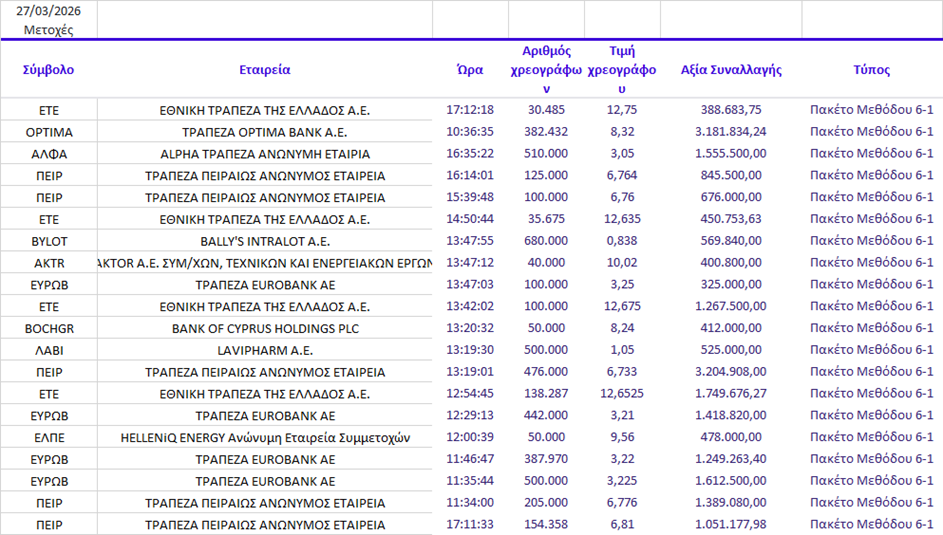This screenshot has height=535, width=943.
Task: Click the value cell 3.181.834,24
Action: [731, 132]
